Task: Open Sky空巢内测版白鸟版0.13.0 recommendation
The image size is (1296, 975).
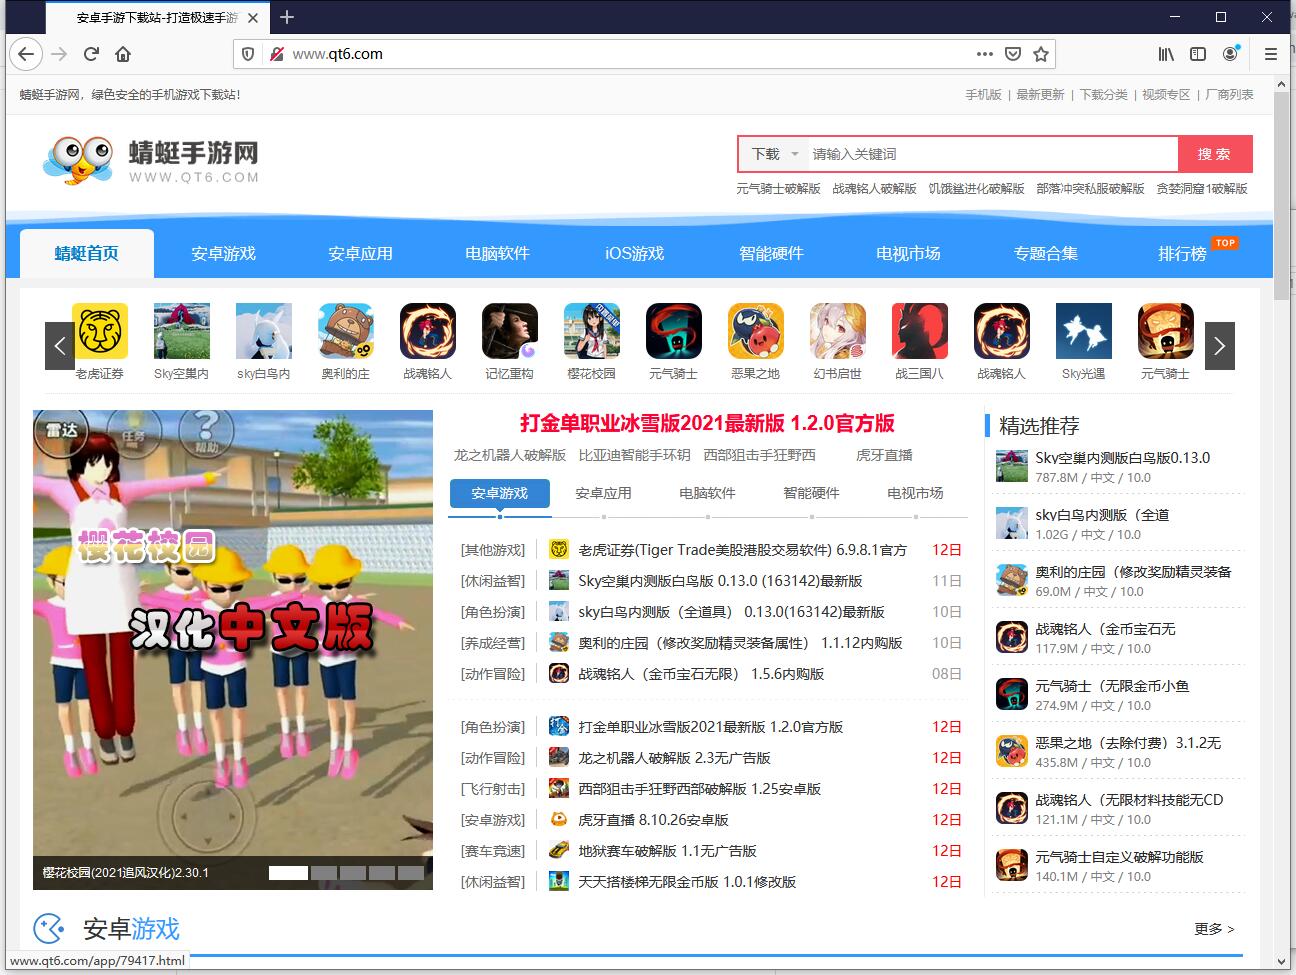Action: (1122, 458)
